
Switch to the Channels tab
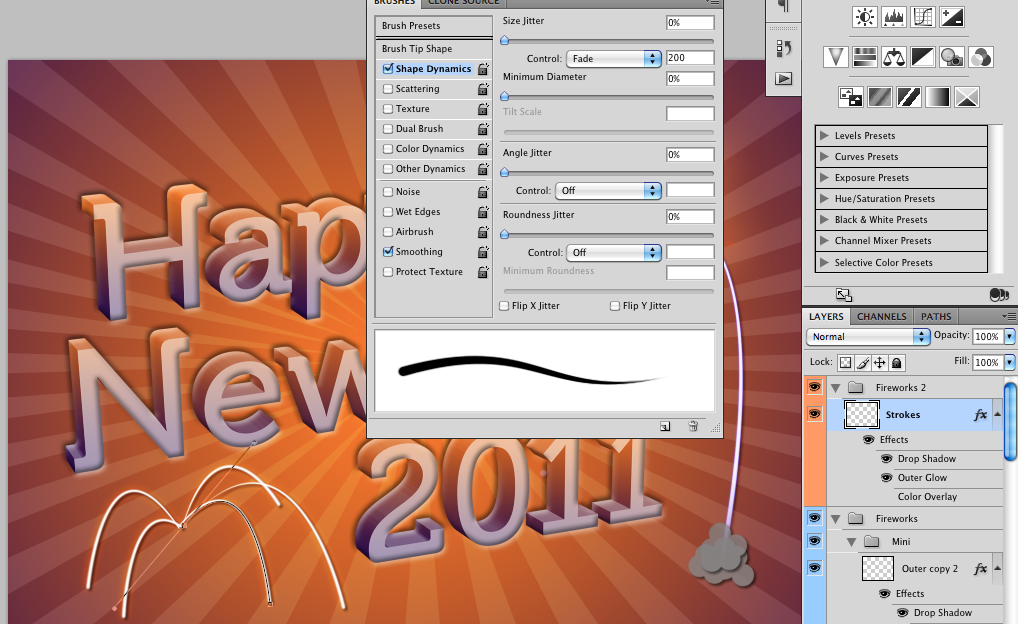pos(881,317)
